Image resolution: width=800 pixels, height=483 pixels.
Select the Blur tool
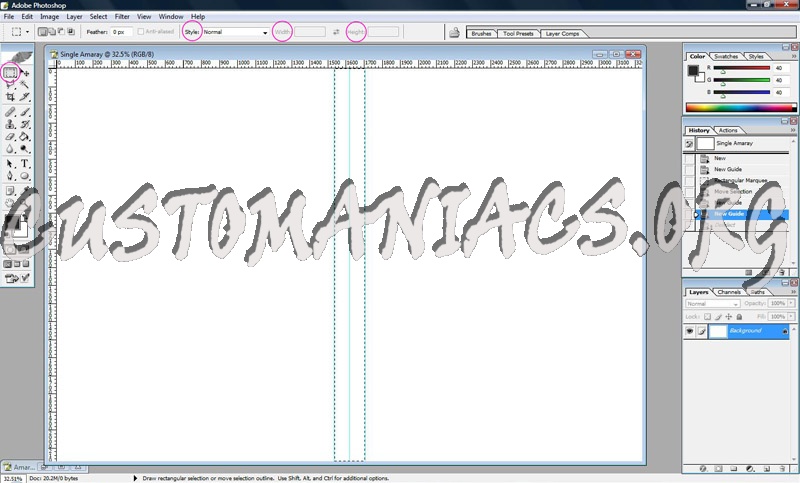tap(10, 149)
